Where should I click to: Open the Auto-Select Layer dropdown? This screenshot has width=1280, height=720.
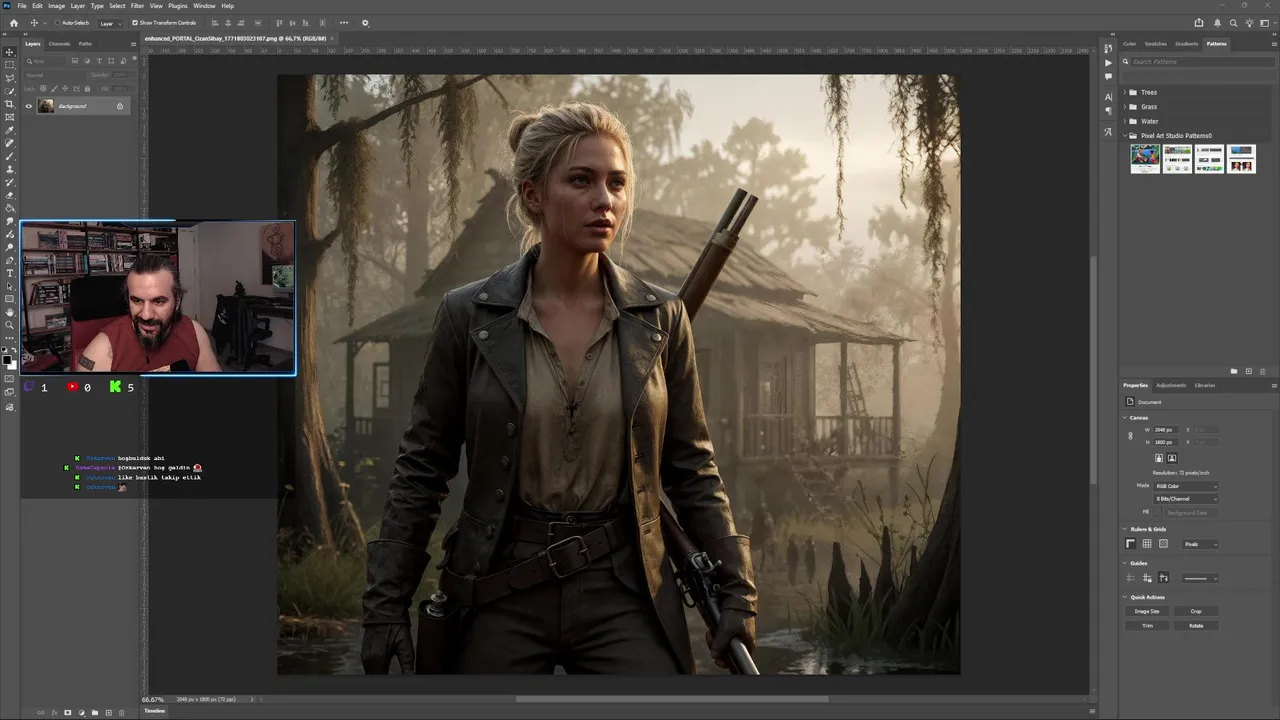tap(110, 22)
